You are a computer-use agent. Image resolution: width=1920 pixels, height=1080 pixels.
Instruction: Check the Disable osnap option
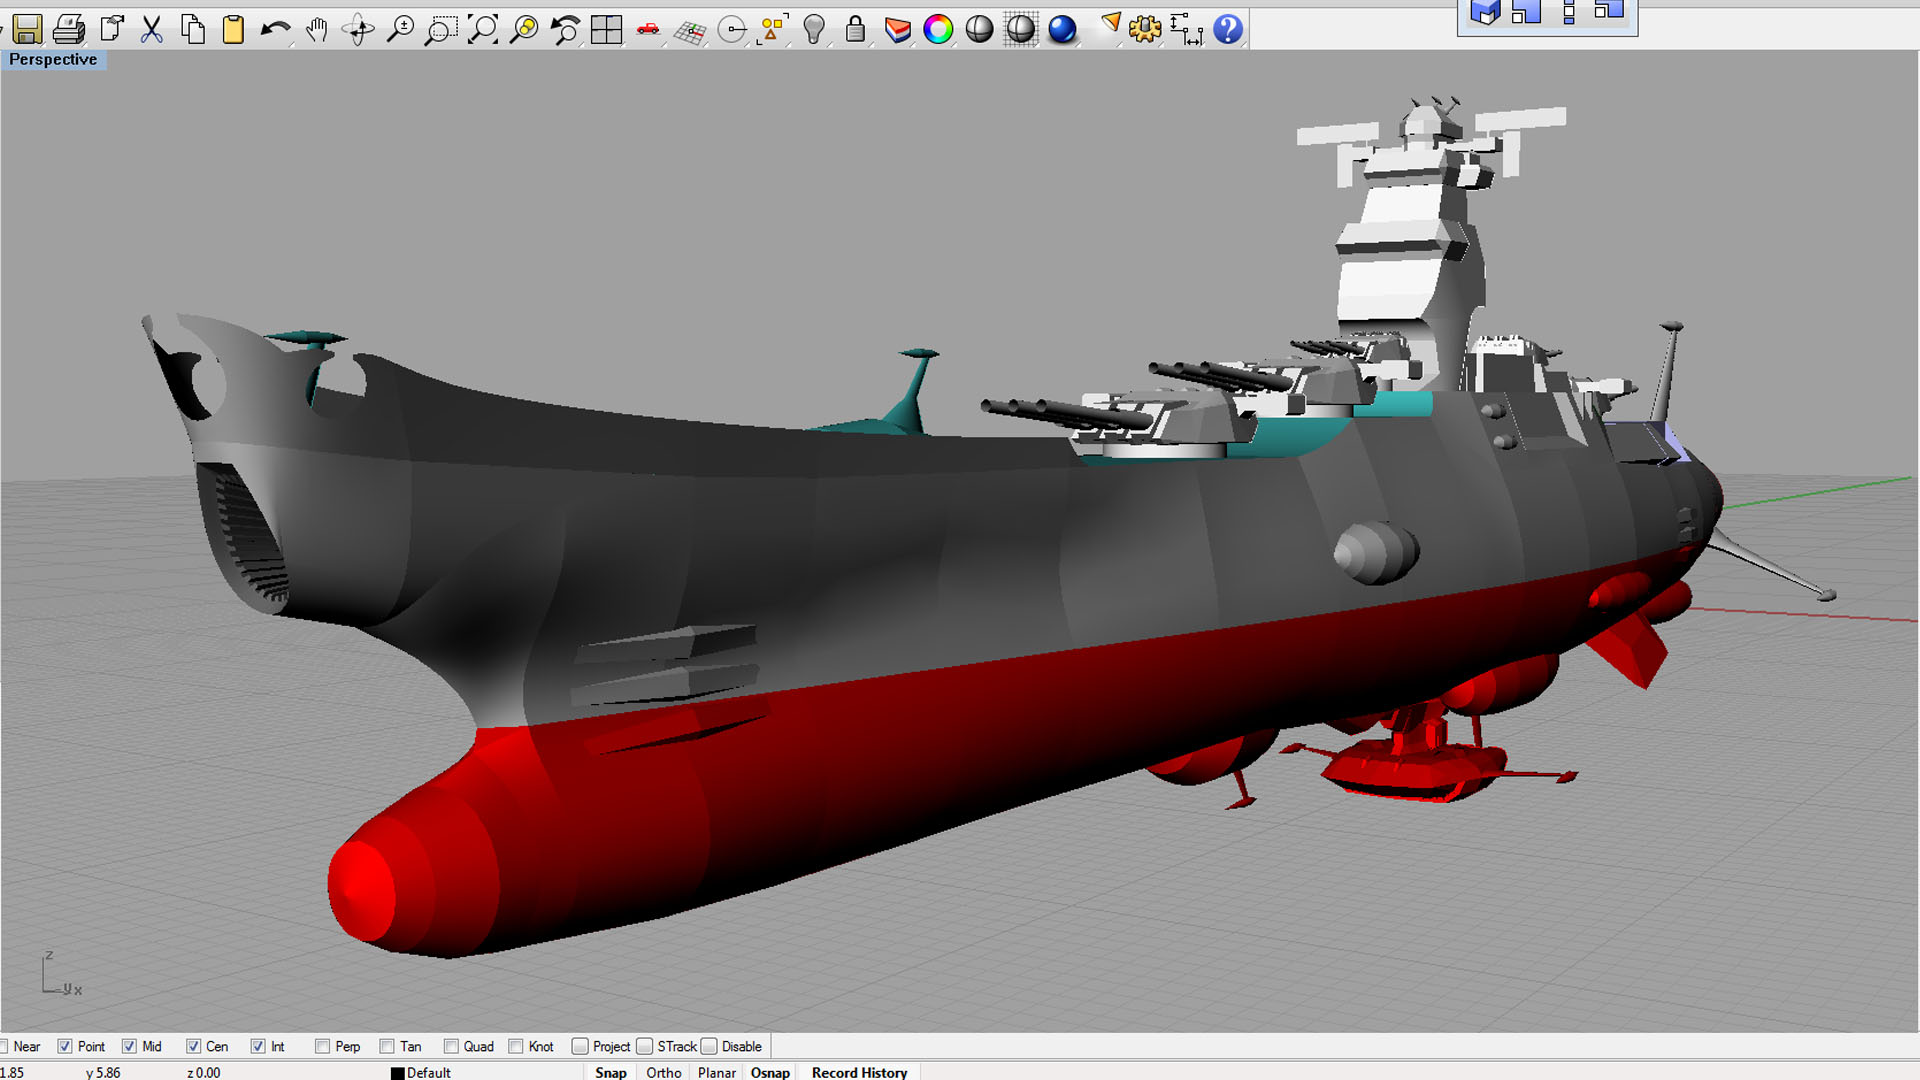pyautogui.click(x=709, y=1046)
